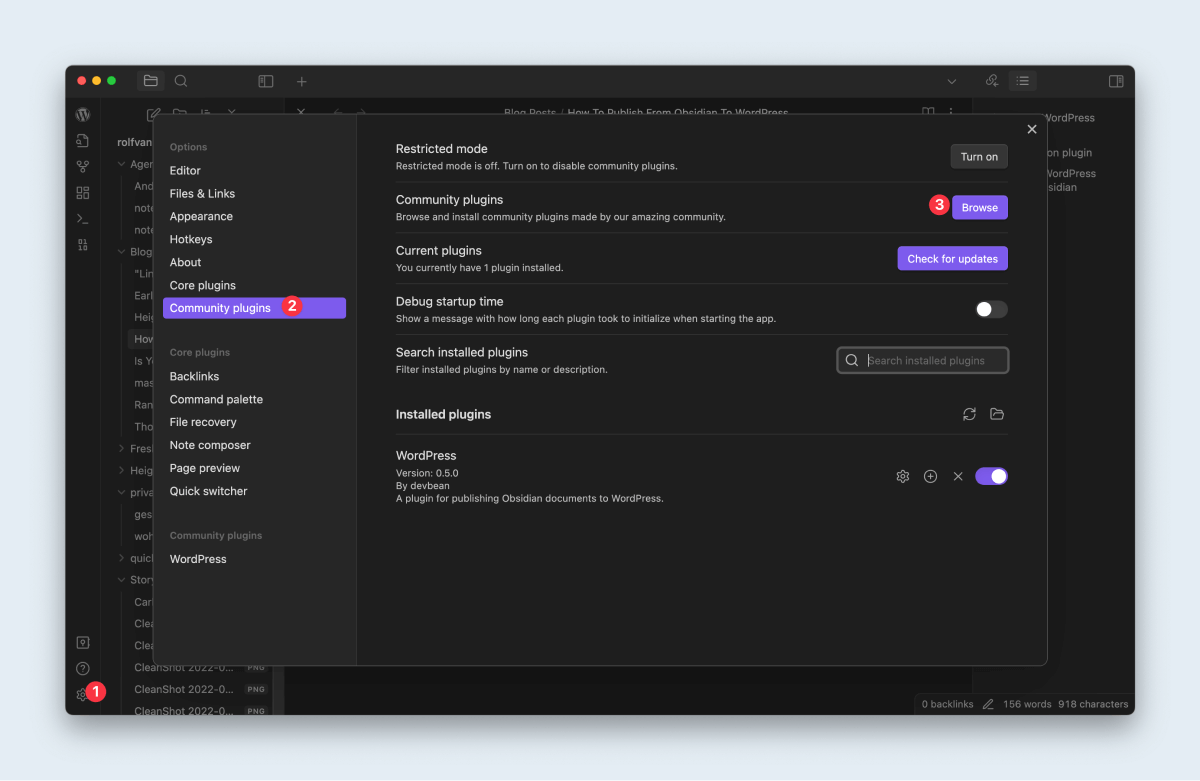The image size is (1200, 781).
Task: Click 918 characters in status bar
Action: [1094, 704]
